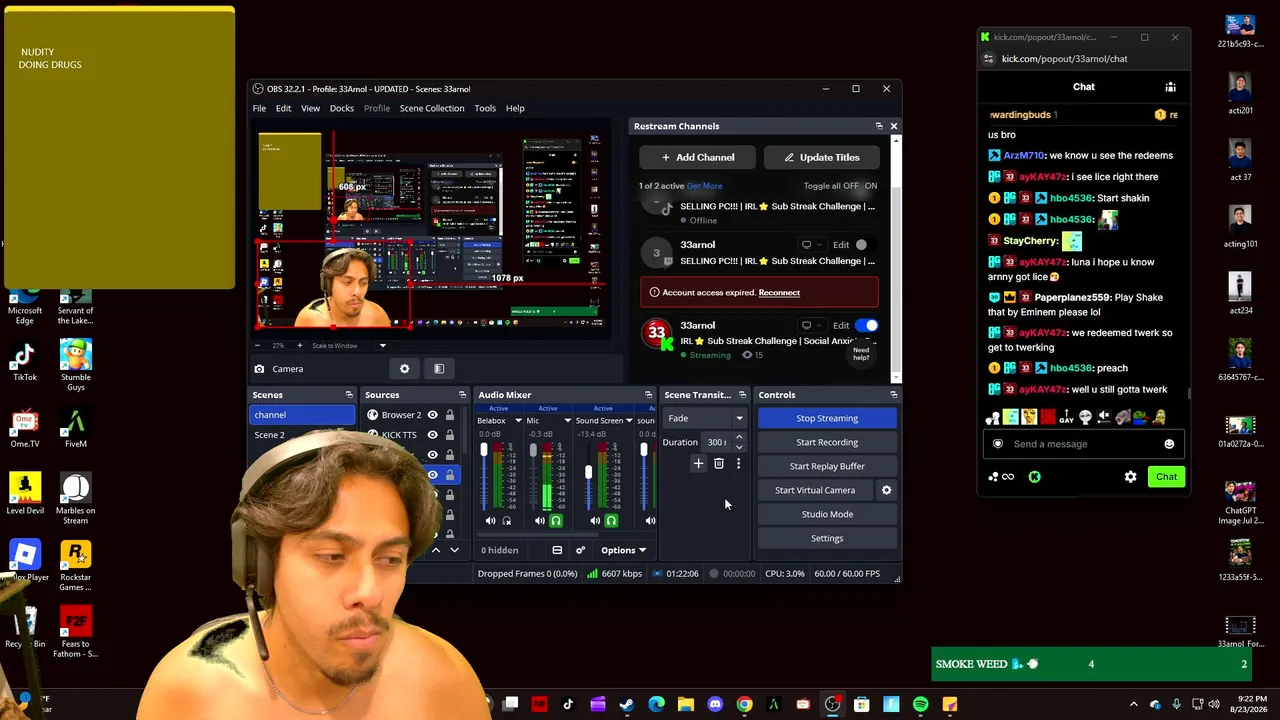Open Camera source filters icon
Viewport: 1280px width, 720px height.
tap(439, 369)
